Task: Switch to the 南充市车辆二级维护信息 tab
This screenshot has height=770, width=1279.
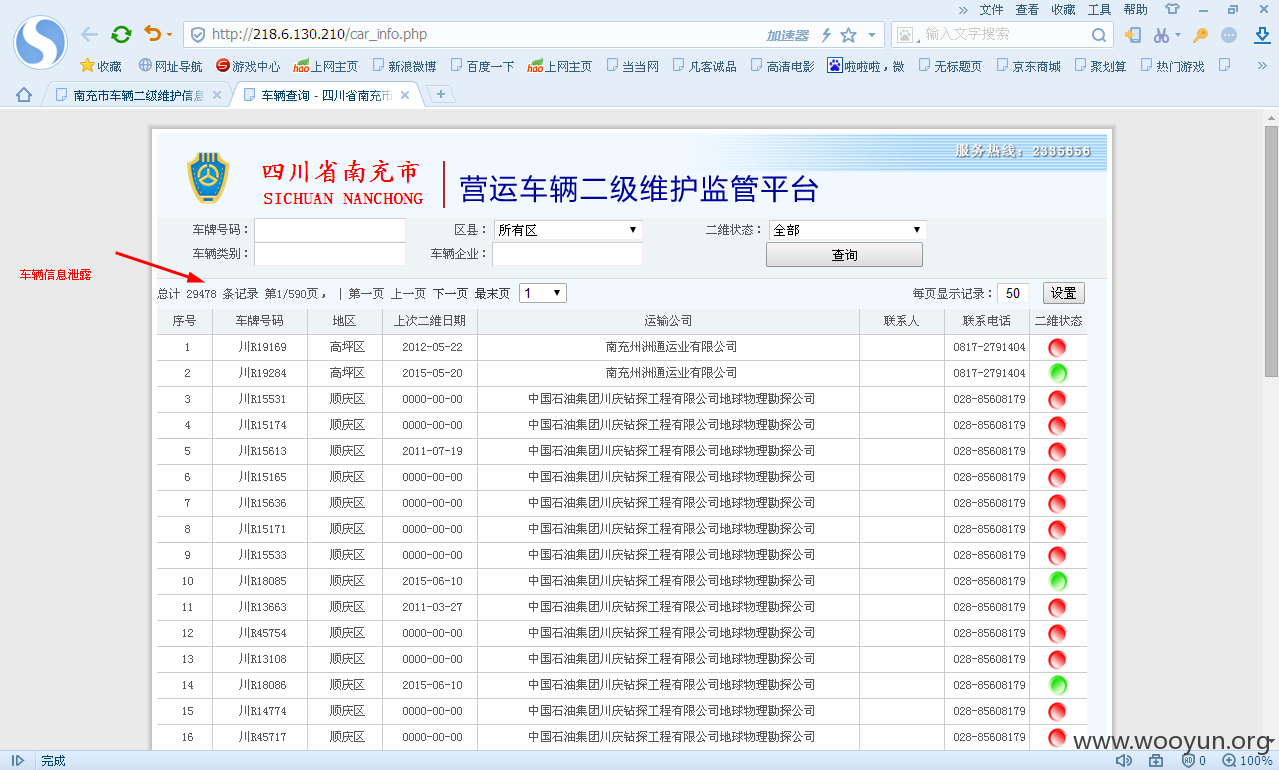Action: pos(138,95)
